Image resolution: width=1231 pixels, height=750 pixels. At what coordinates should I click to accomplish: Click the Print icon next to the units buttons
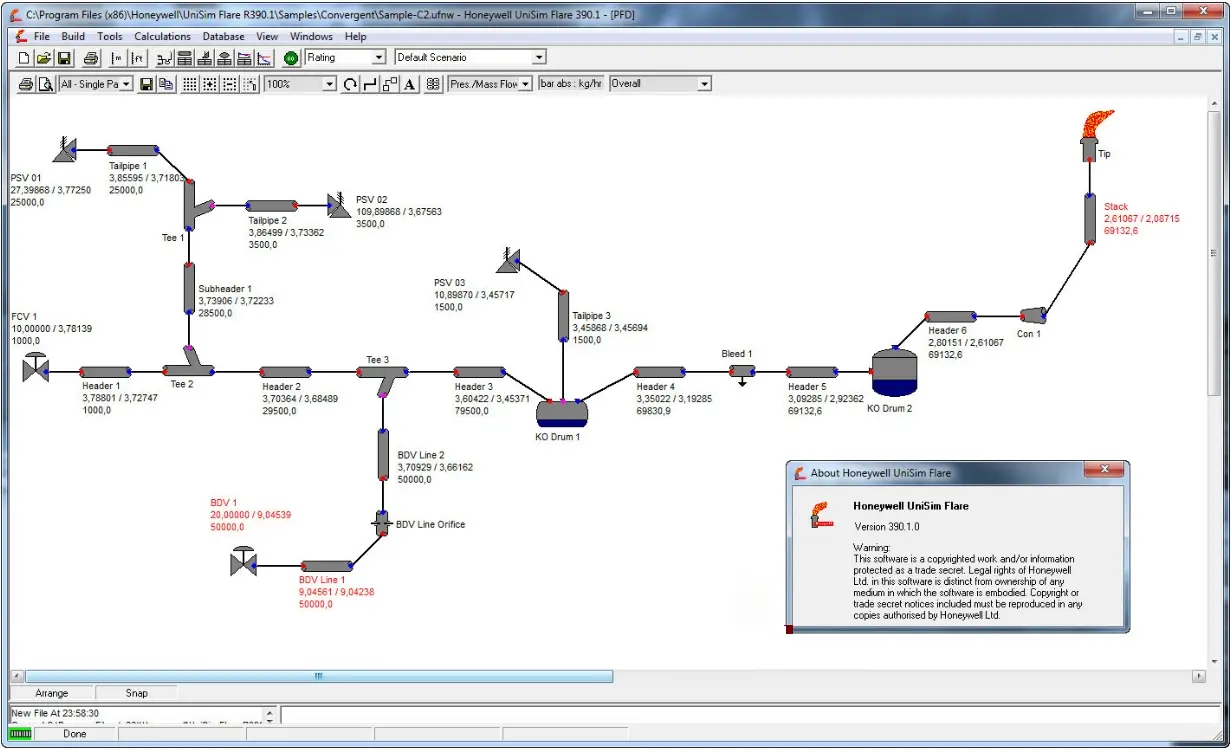coord(91,58)
